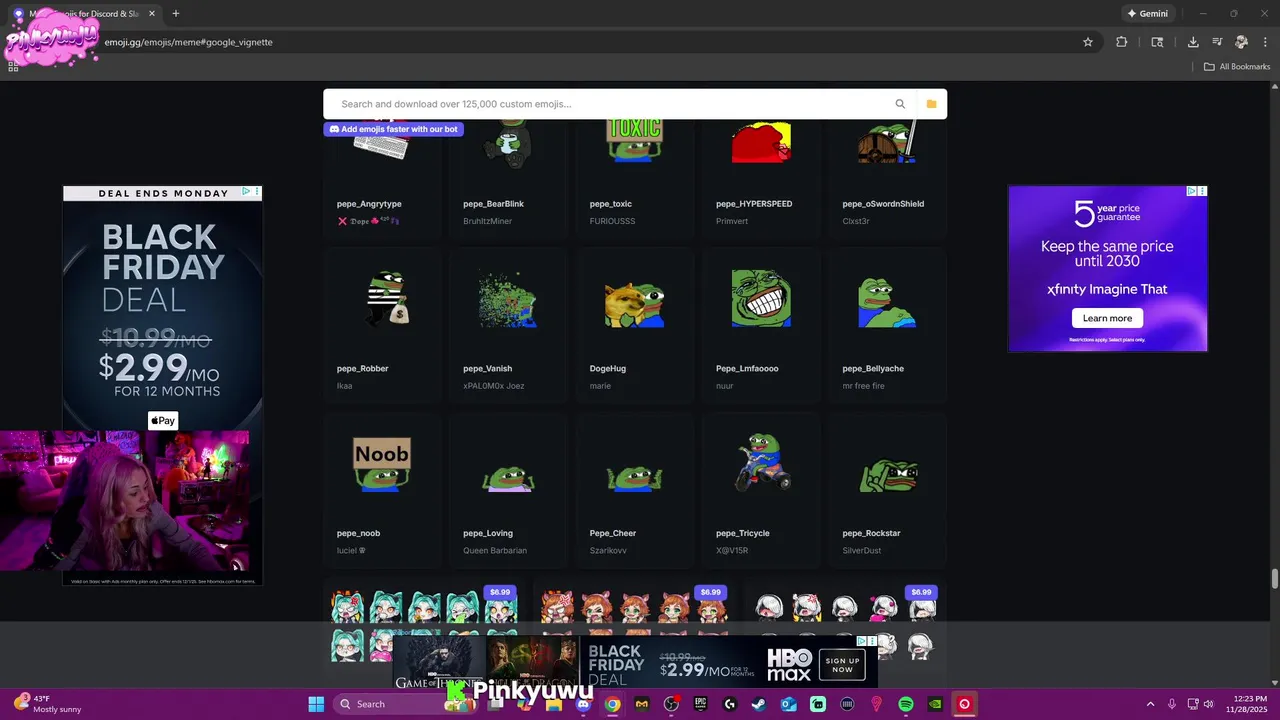The width and height of the screenshot is (1280, 720).
Task: Open the pepe_Vanish emoji
Action: point(508,325)
